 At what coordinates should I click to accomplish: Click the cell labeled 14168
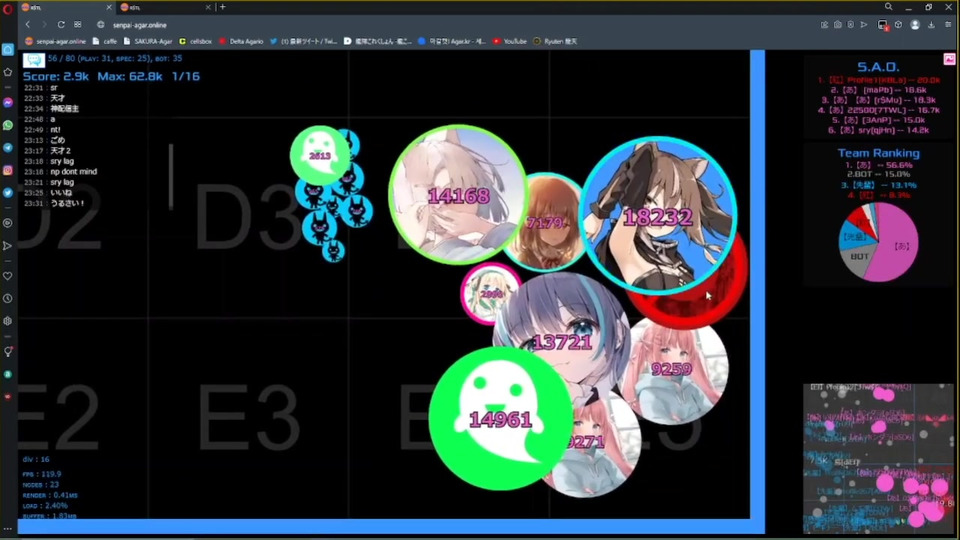(458, 195)
